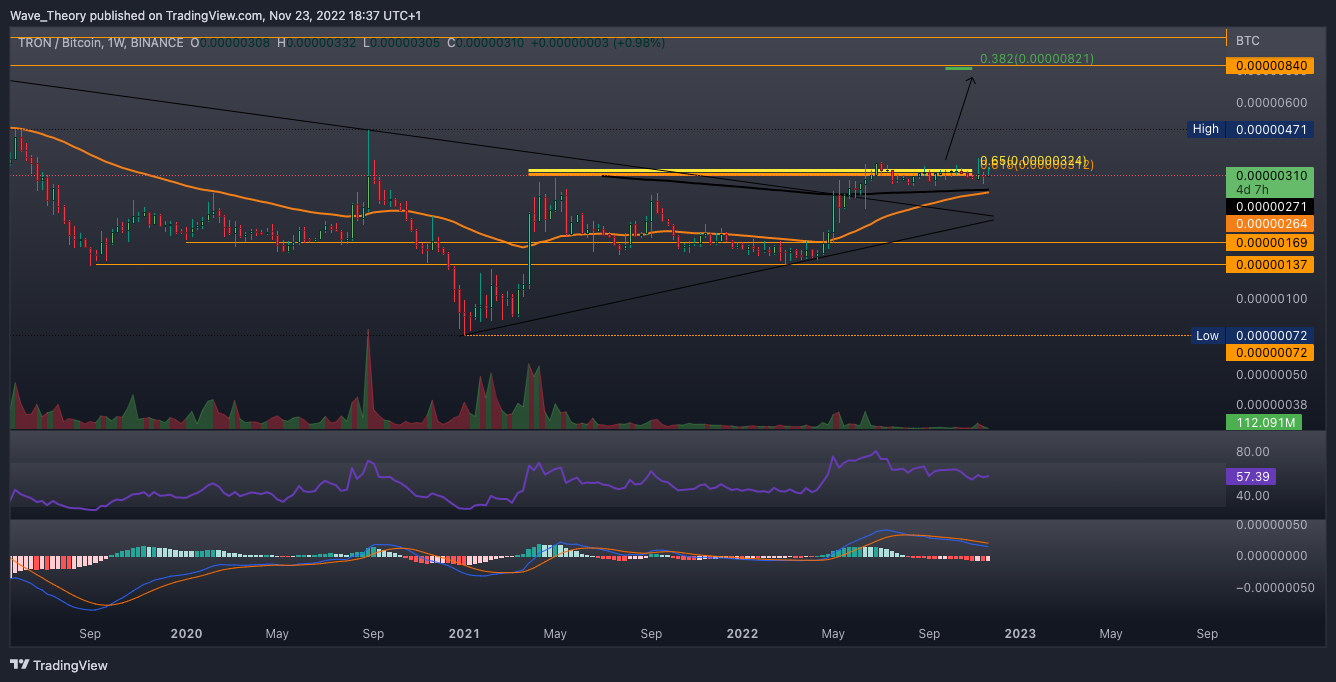Click the purple RSI value label 57.39
The width and height of the screenshot is (1336, 682).
[x=1249, y=477]
